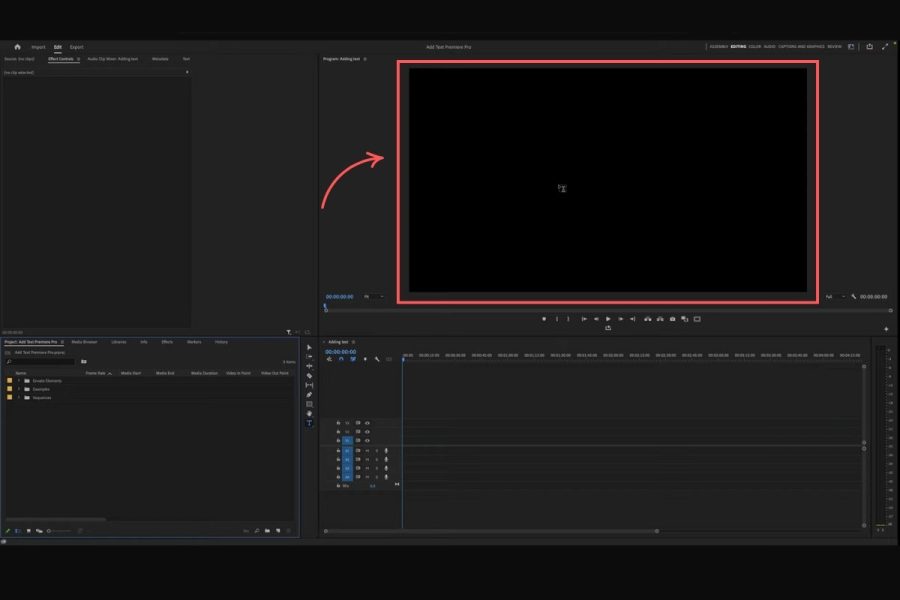The image size is (900, 600).
Task: Click the filter funnel icon in Effect Controls
Action: [289, 332]
